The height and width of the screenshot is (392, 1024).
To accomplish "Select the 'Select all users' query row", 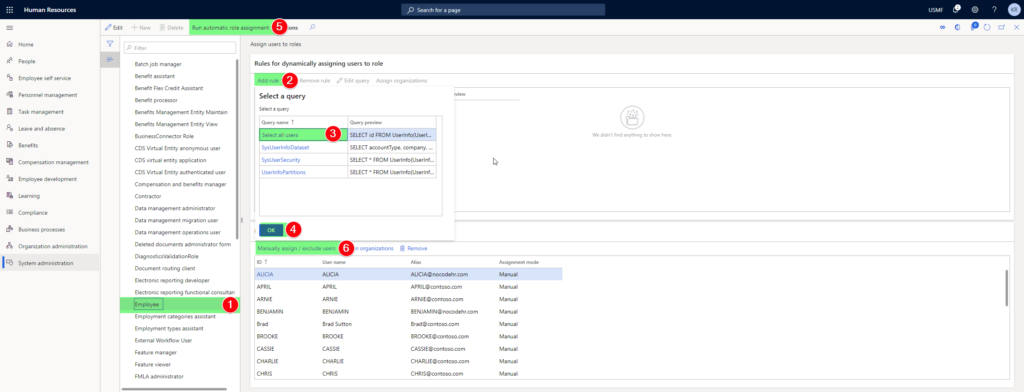I will click(347, 135).
